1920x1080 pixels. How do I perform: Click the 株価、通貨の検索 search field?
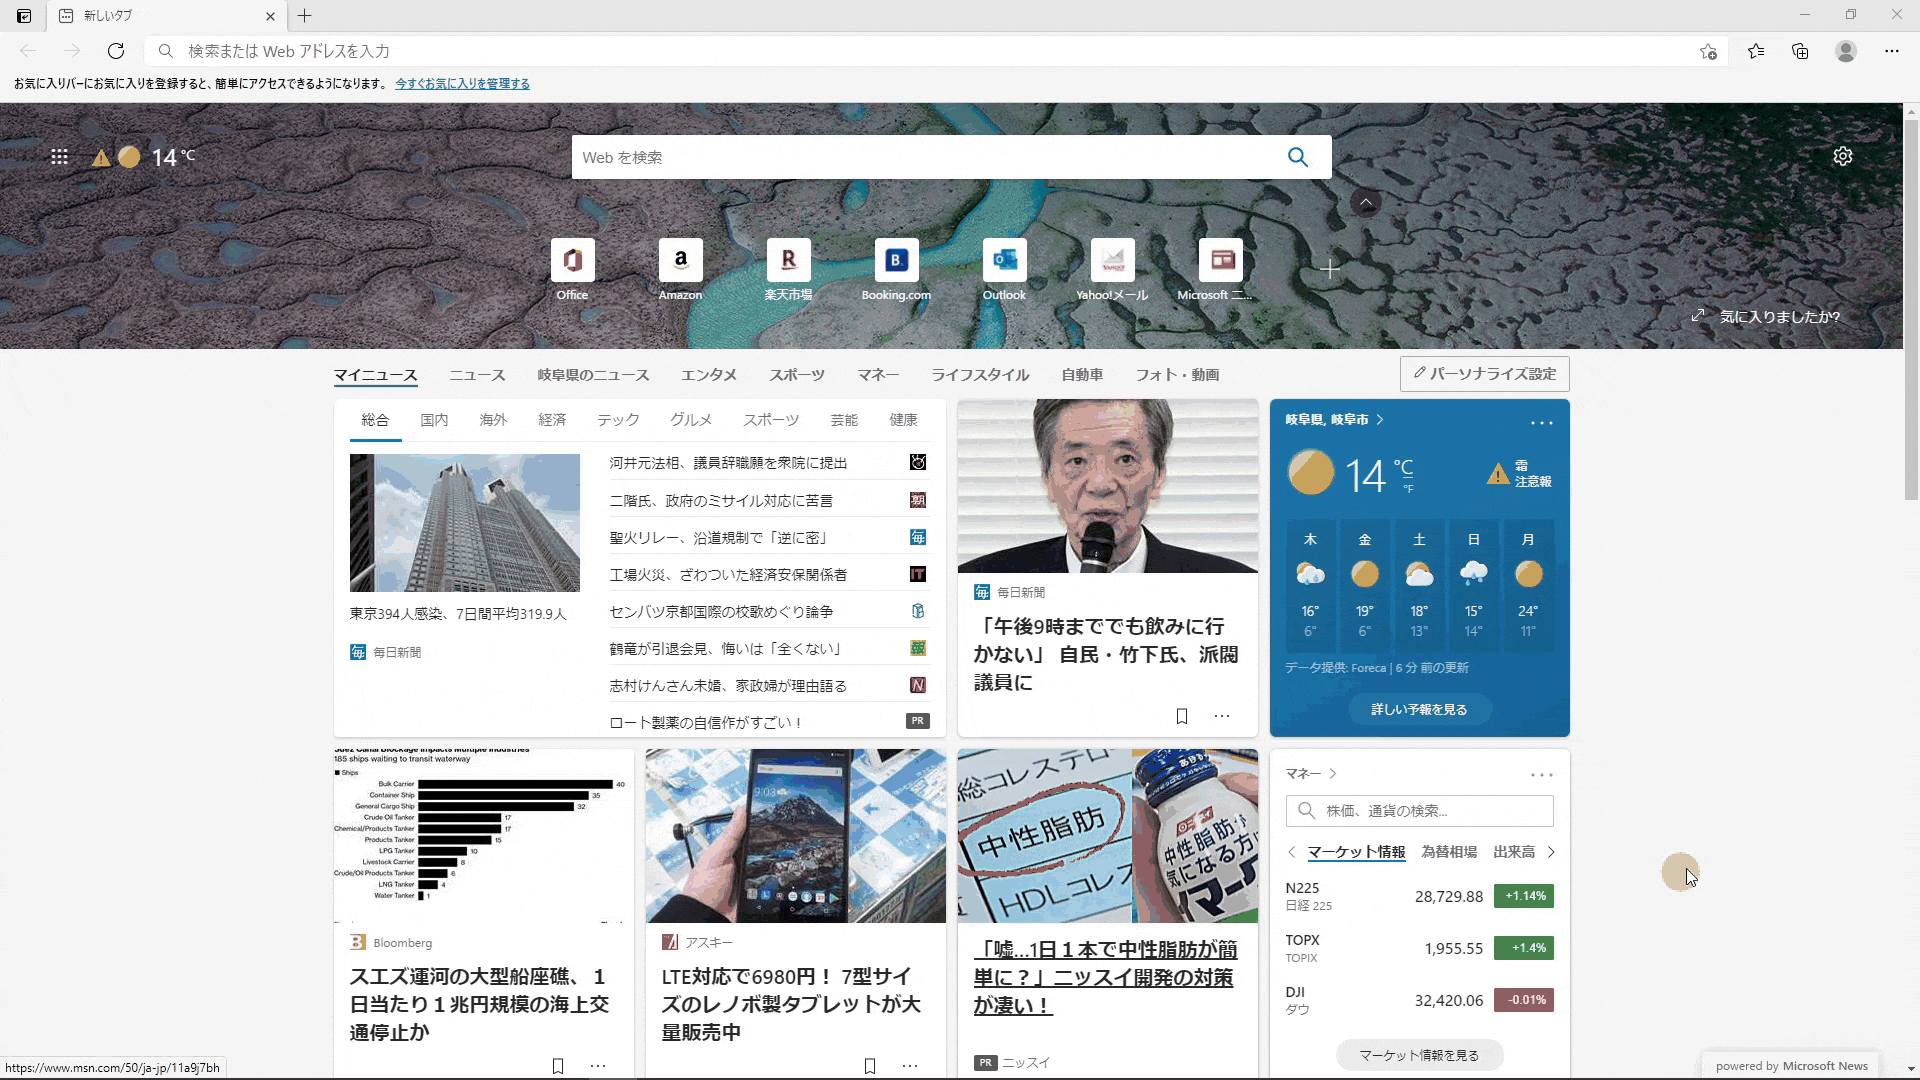[1419, 810]
